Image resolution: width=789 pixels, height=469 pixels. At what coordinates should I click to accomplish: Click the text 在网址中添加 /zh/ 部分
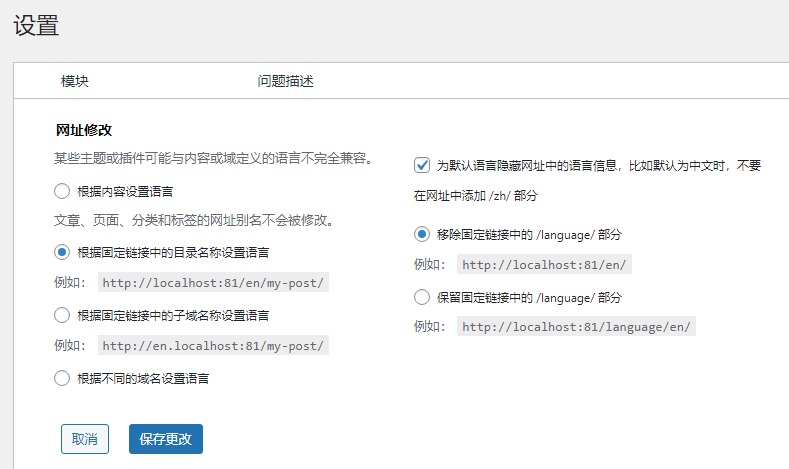pyautogui.click(x=476, y=196)
